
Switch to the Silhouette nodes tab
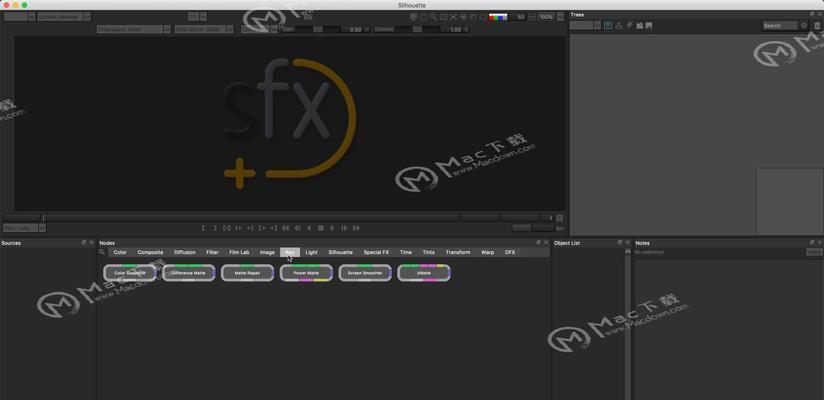coord(341,252)
